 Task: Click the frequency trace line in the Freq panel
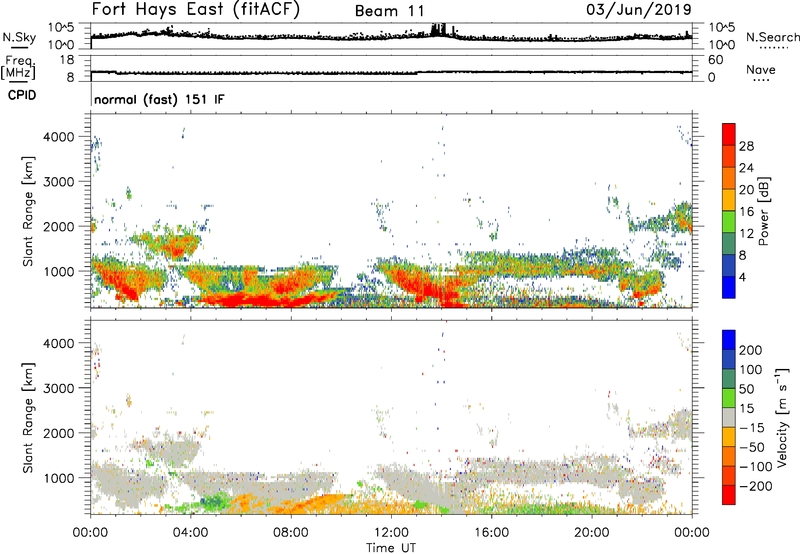[391, 72]
